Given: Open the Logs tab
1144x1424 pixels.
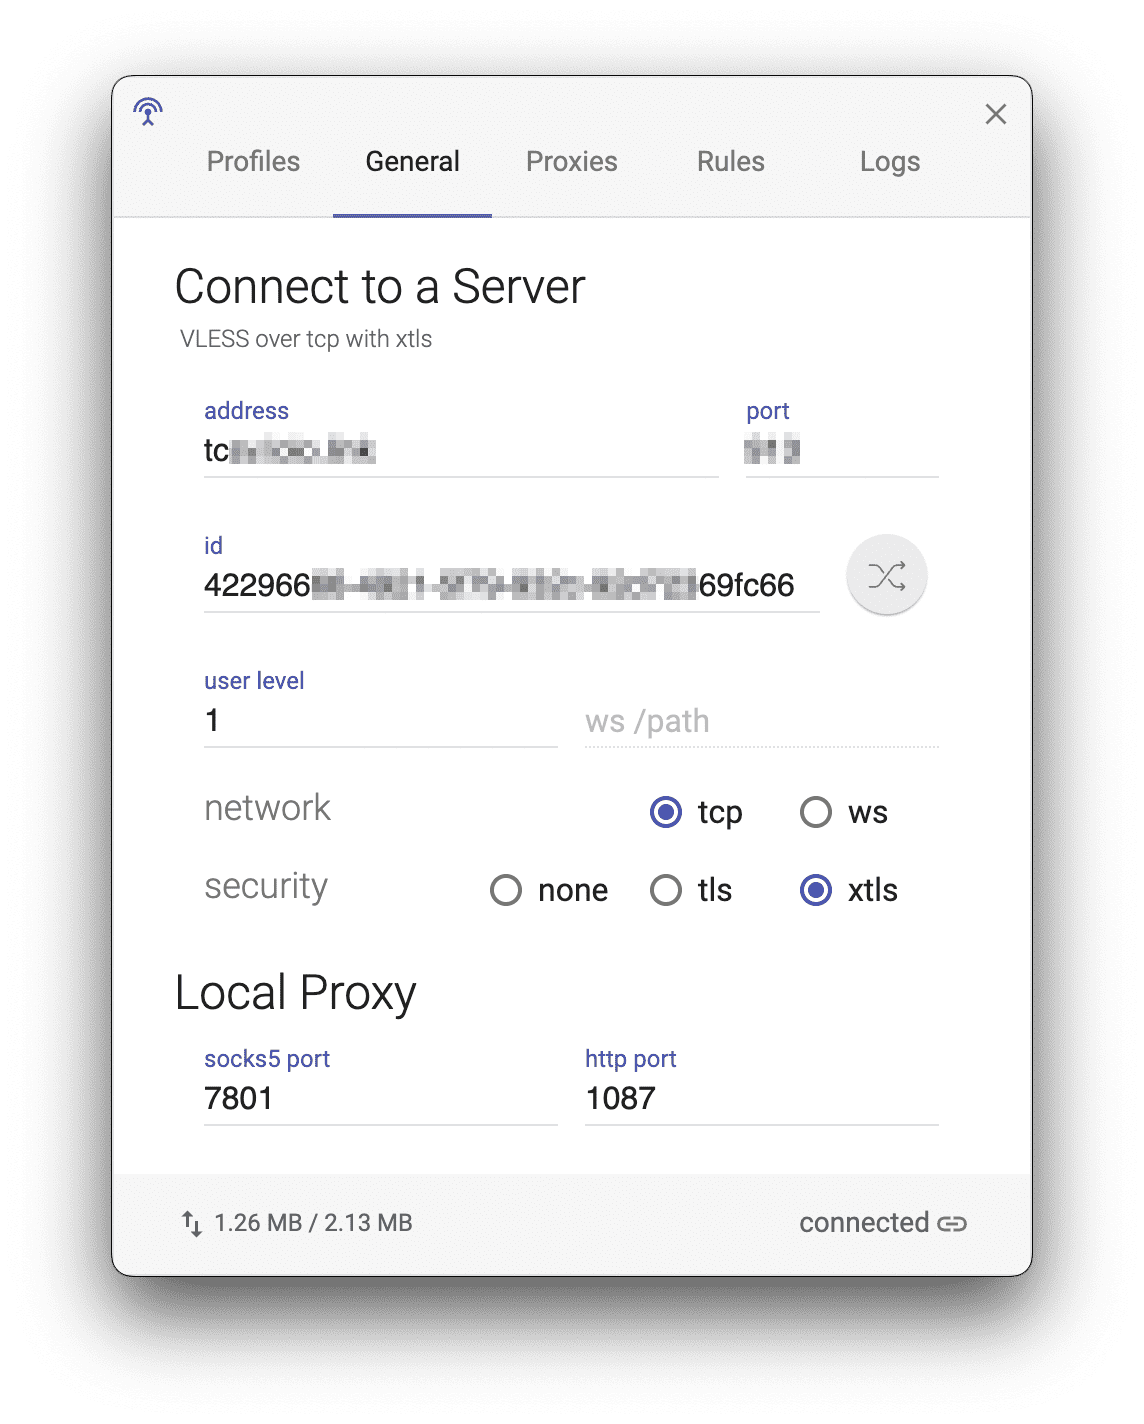Looking at the screenshot, I should point(890,162).
